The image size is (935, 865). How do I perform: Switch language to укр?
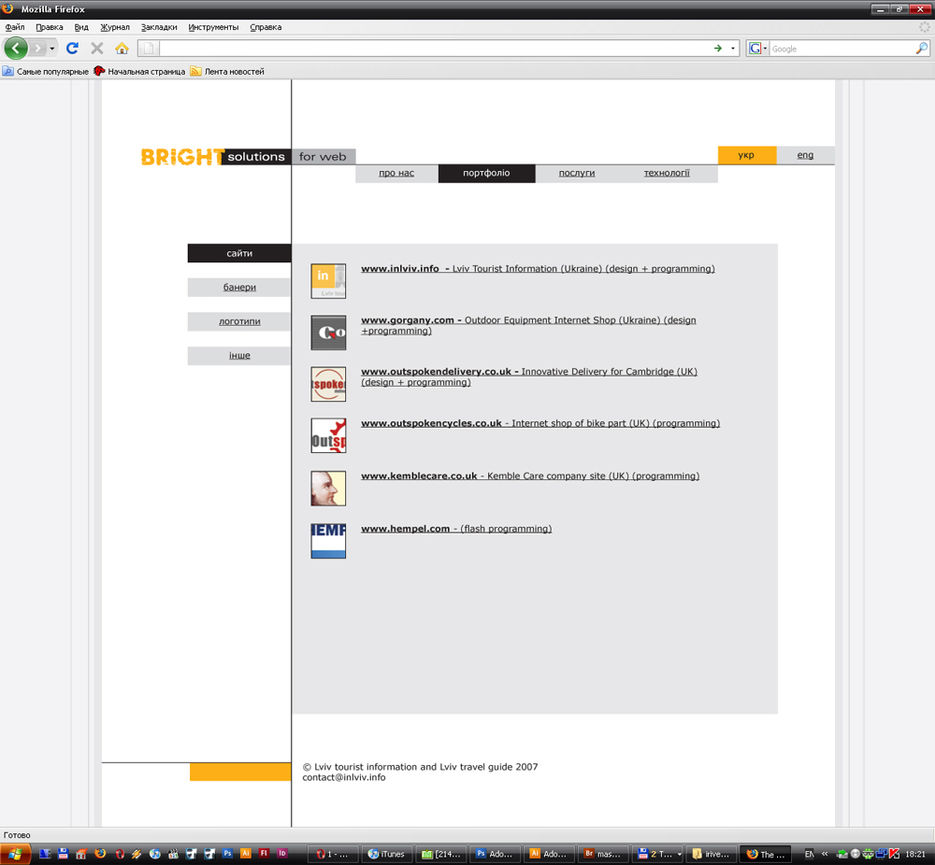pos(747,155)
